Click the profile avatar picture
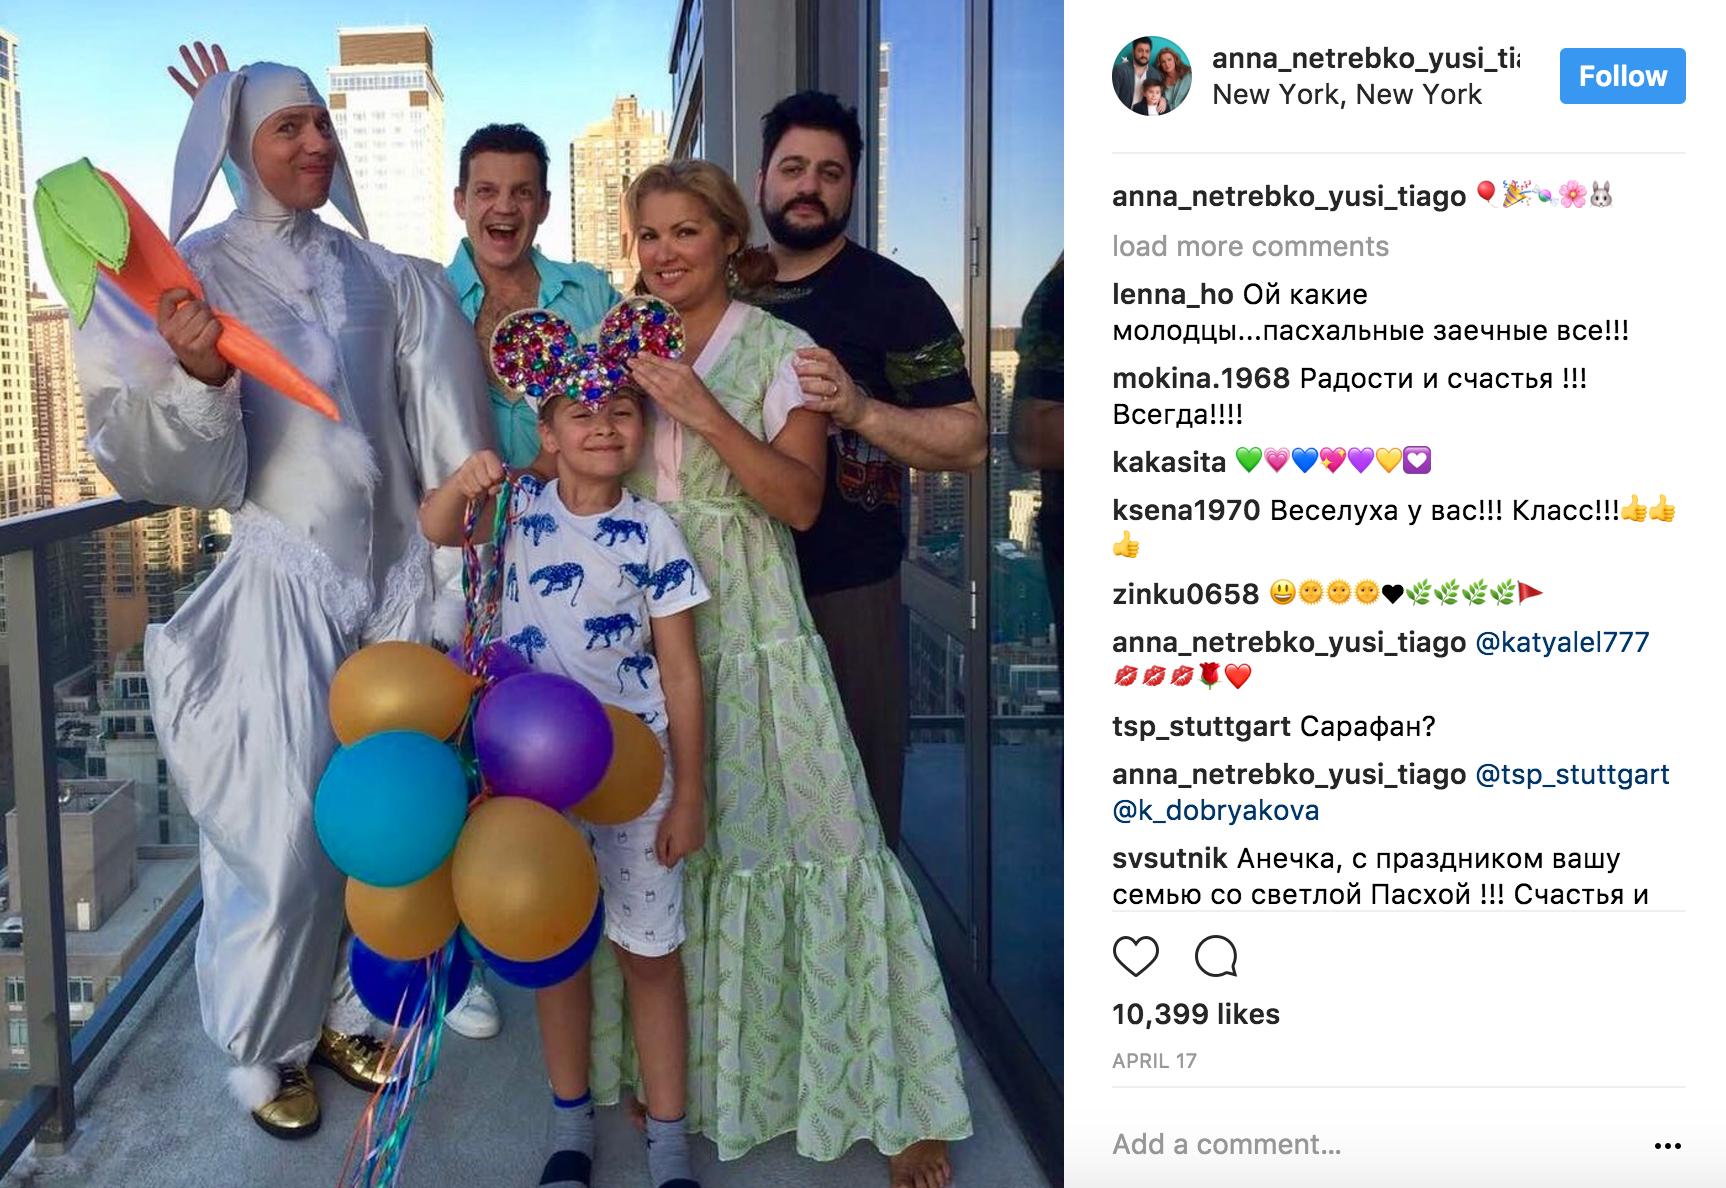Image resolution: width=1726 pixels, height=1188 pixels. coord(1152,76)
